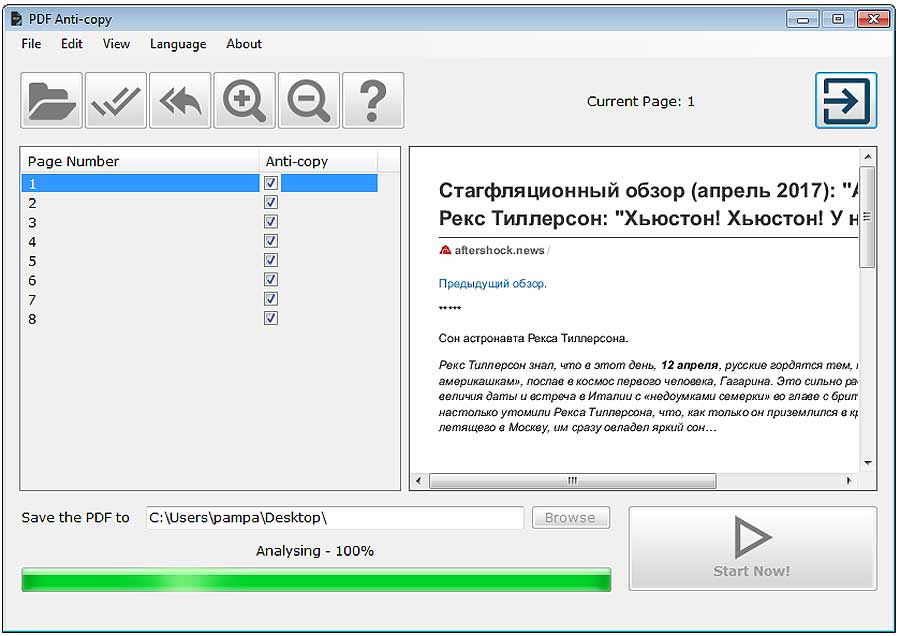The image size is (900, 636).
Task: Close the PDF Anti-copy window
Action: click(873, 20)
